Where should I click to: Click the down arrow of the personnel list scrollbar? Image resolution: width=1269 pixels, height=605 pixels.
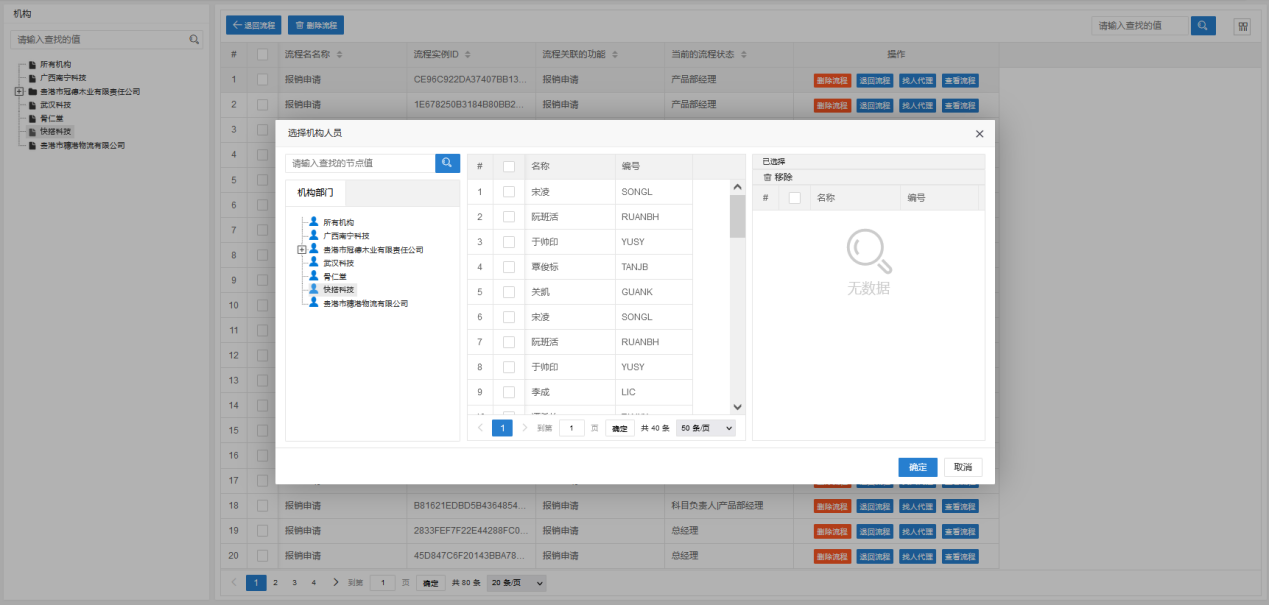(738, 407)
